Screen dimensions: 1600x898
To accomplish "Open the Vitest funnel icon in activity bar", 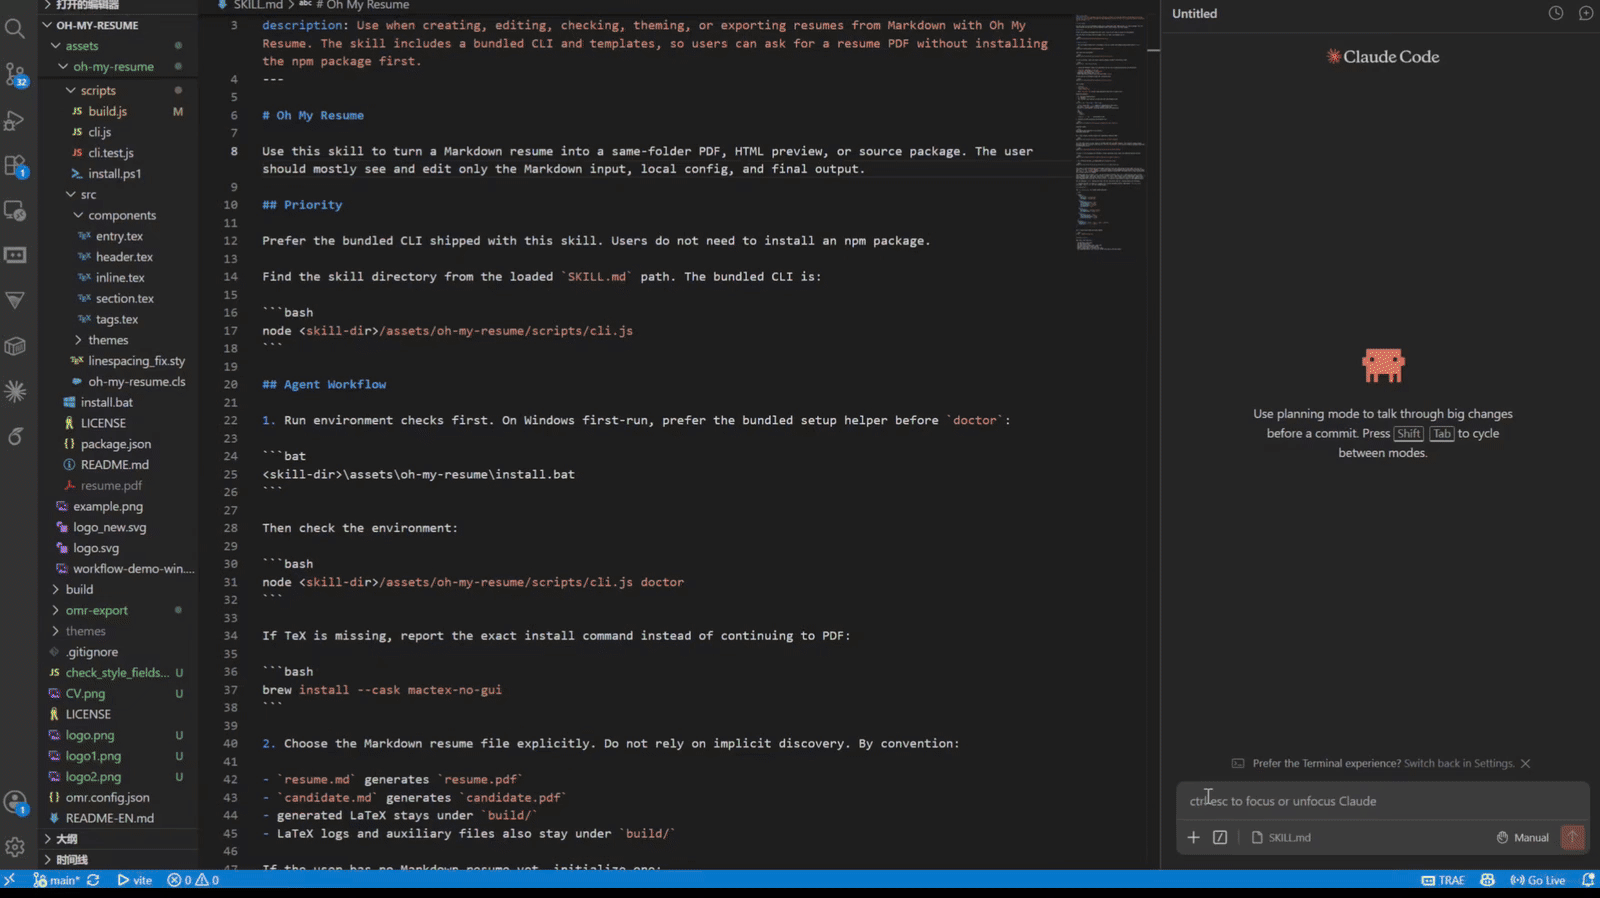I will tap(15, 300).
